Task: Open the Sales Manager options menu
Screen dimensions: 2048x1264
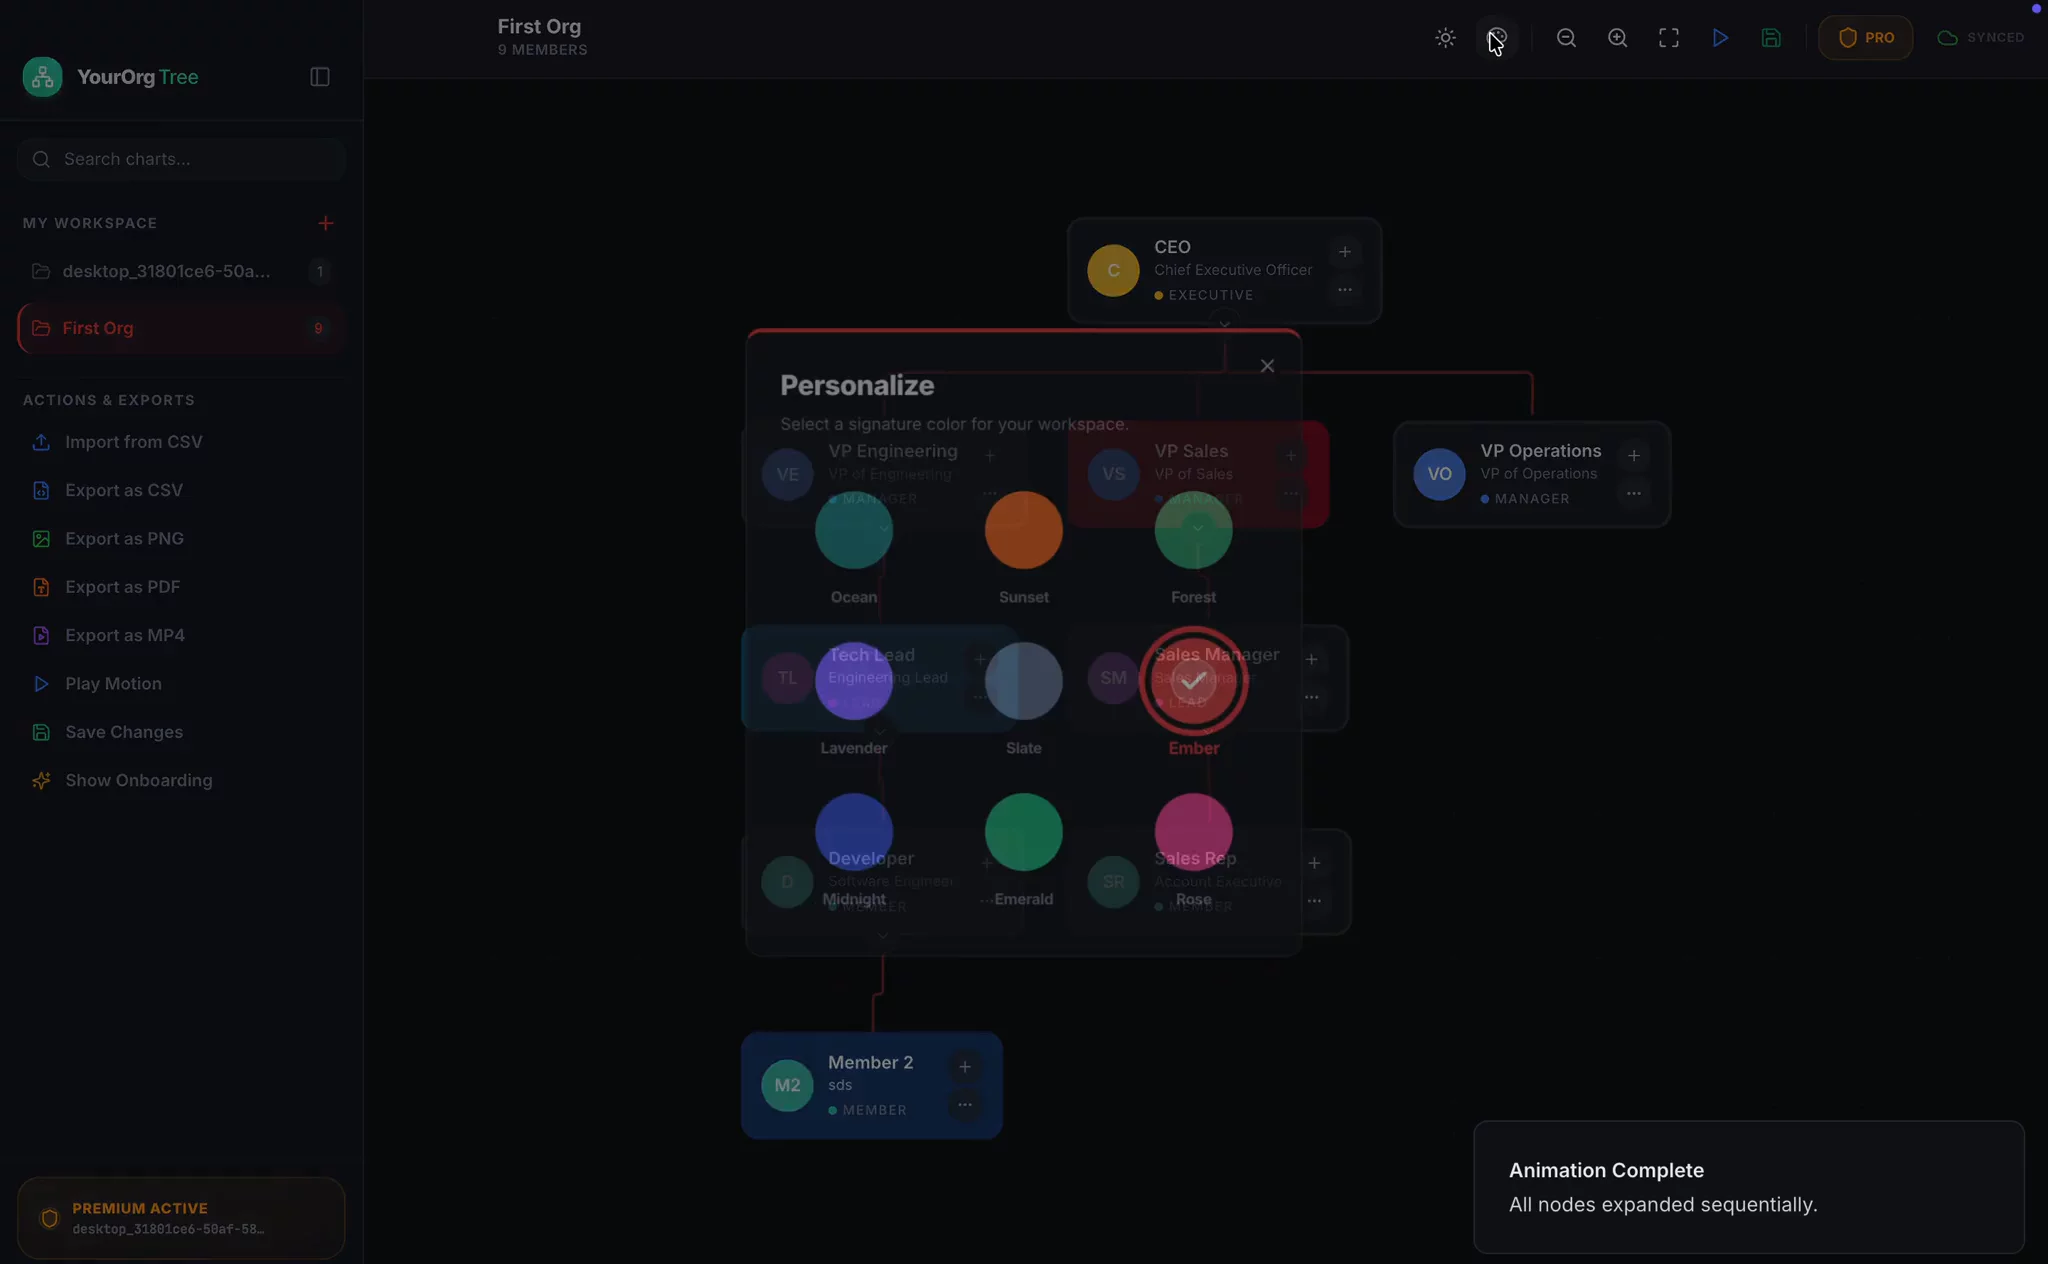Action: 1311,697
